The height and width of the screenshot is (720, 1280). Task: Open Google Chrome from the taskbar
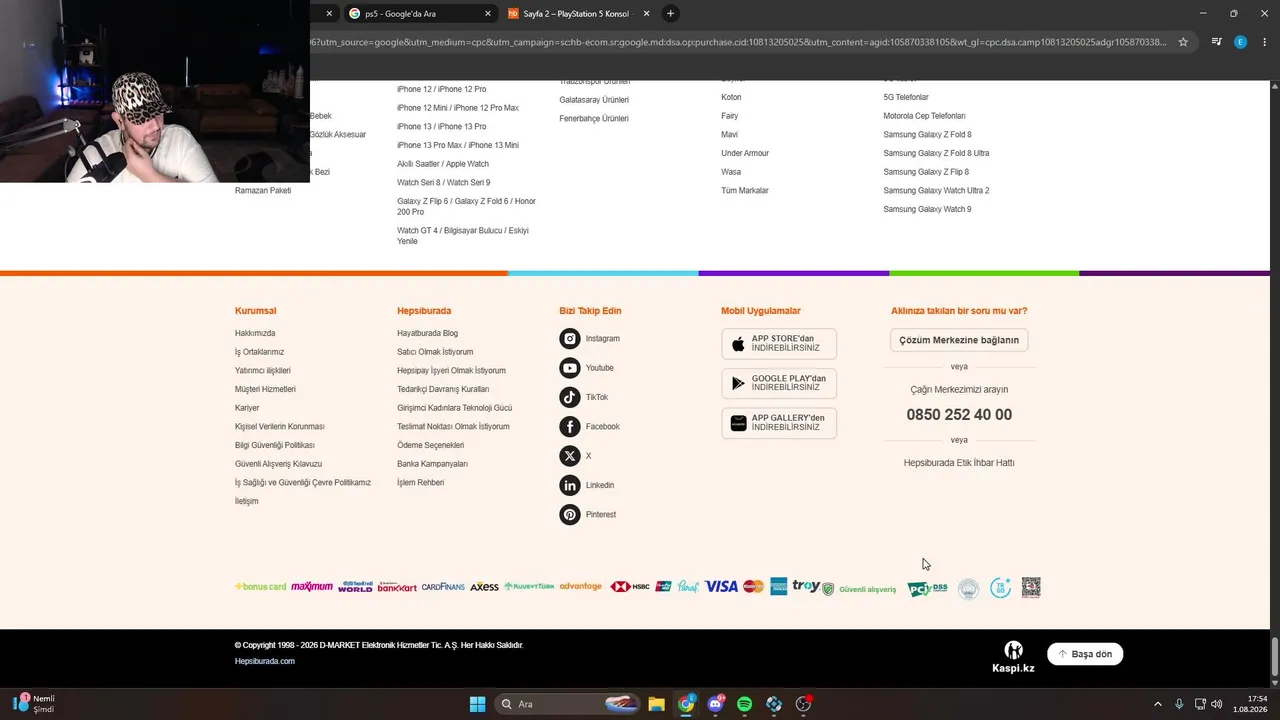686,704
